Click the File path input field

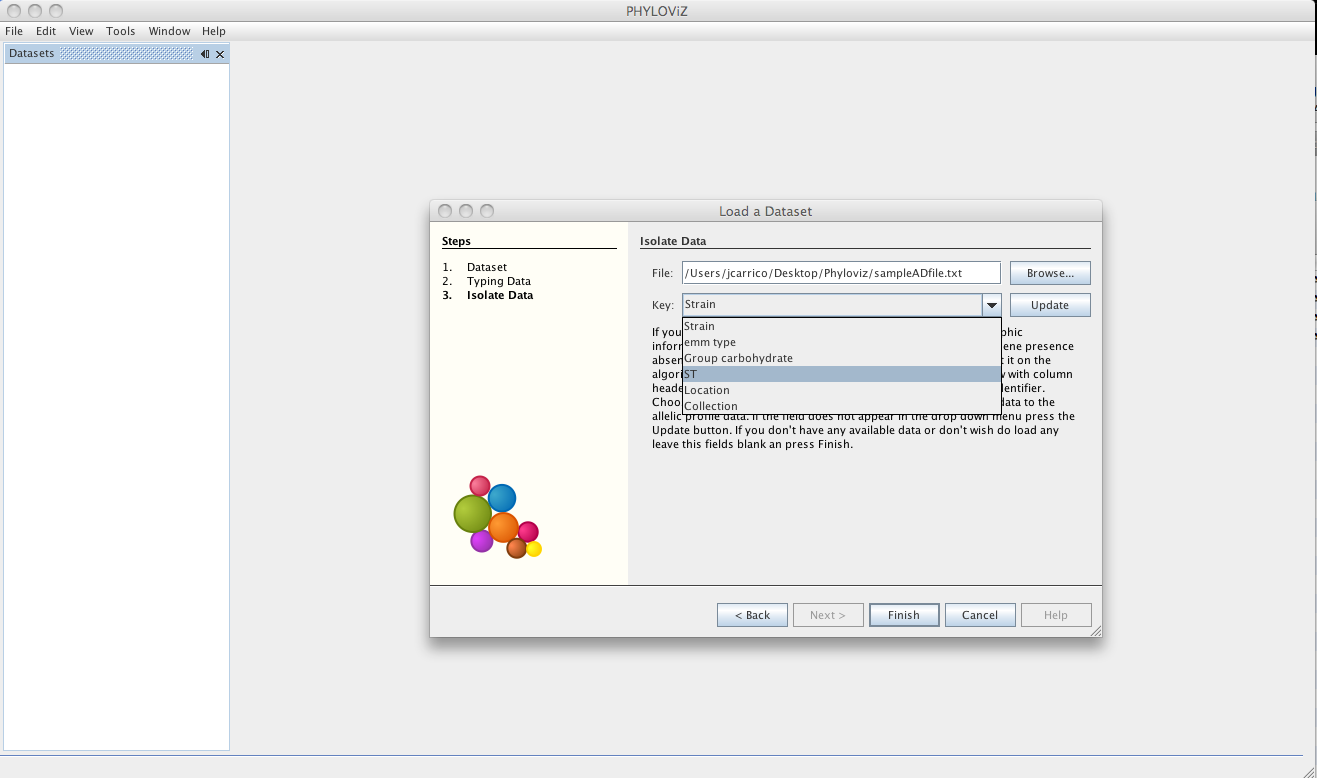[841, 273]
